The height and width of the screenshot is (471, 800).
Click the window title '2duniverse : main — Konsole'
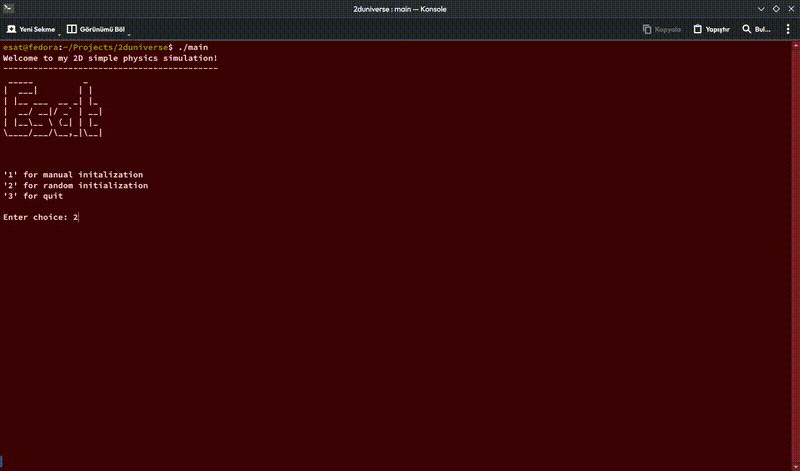pos(399,9)
